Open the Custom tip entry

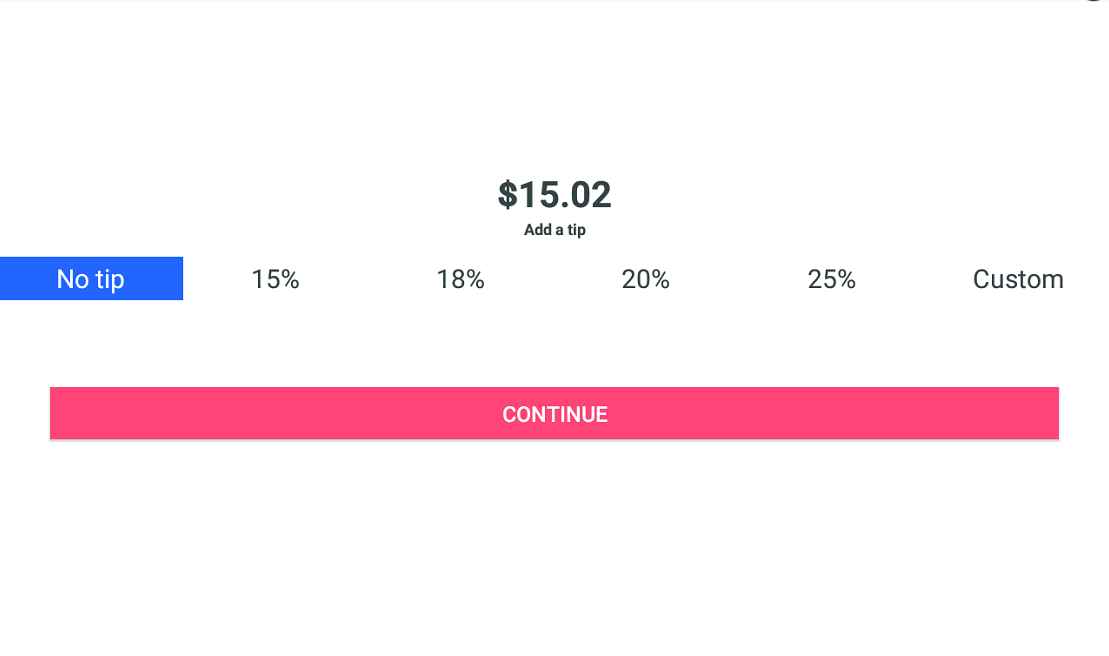[x=1017, y=279]
